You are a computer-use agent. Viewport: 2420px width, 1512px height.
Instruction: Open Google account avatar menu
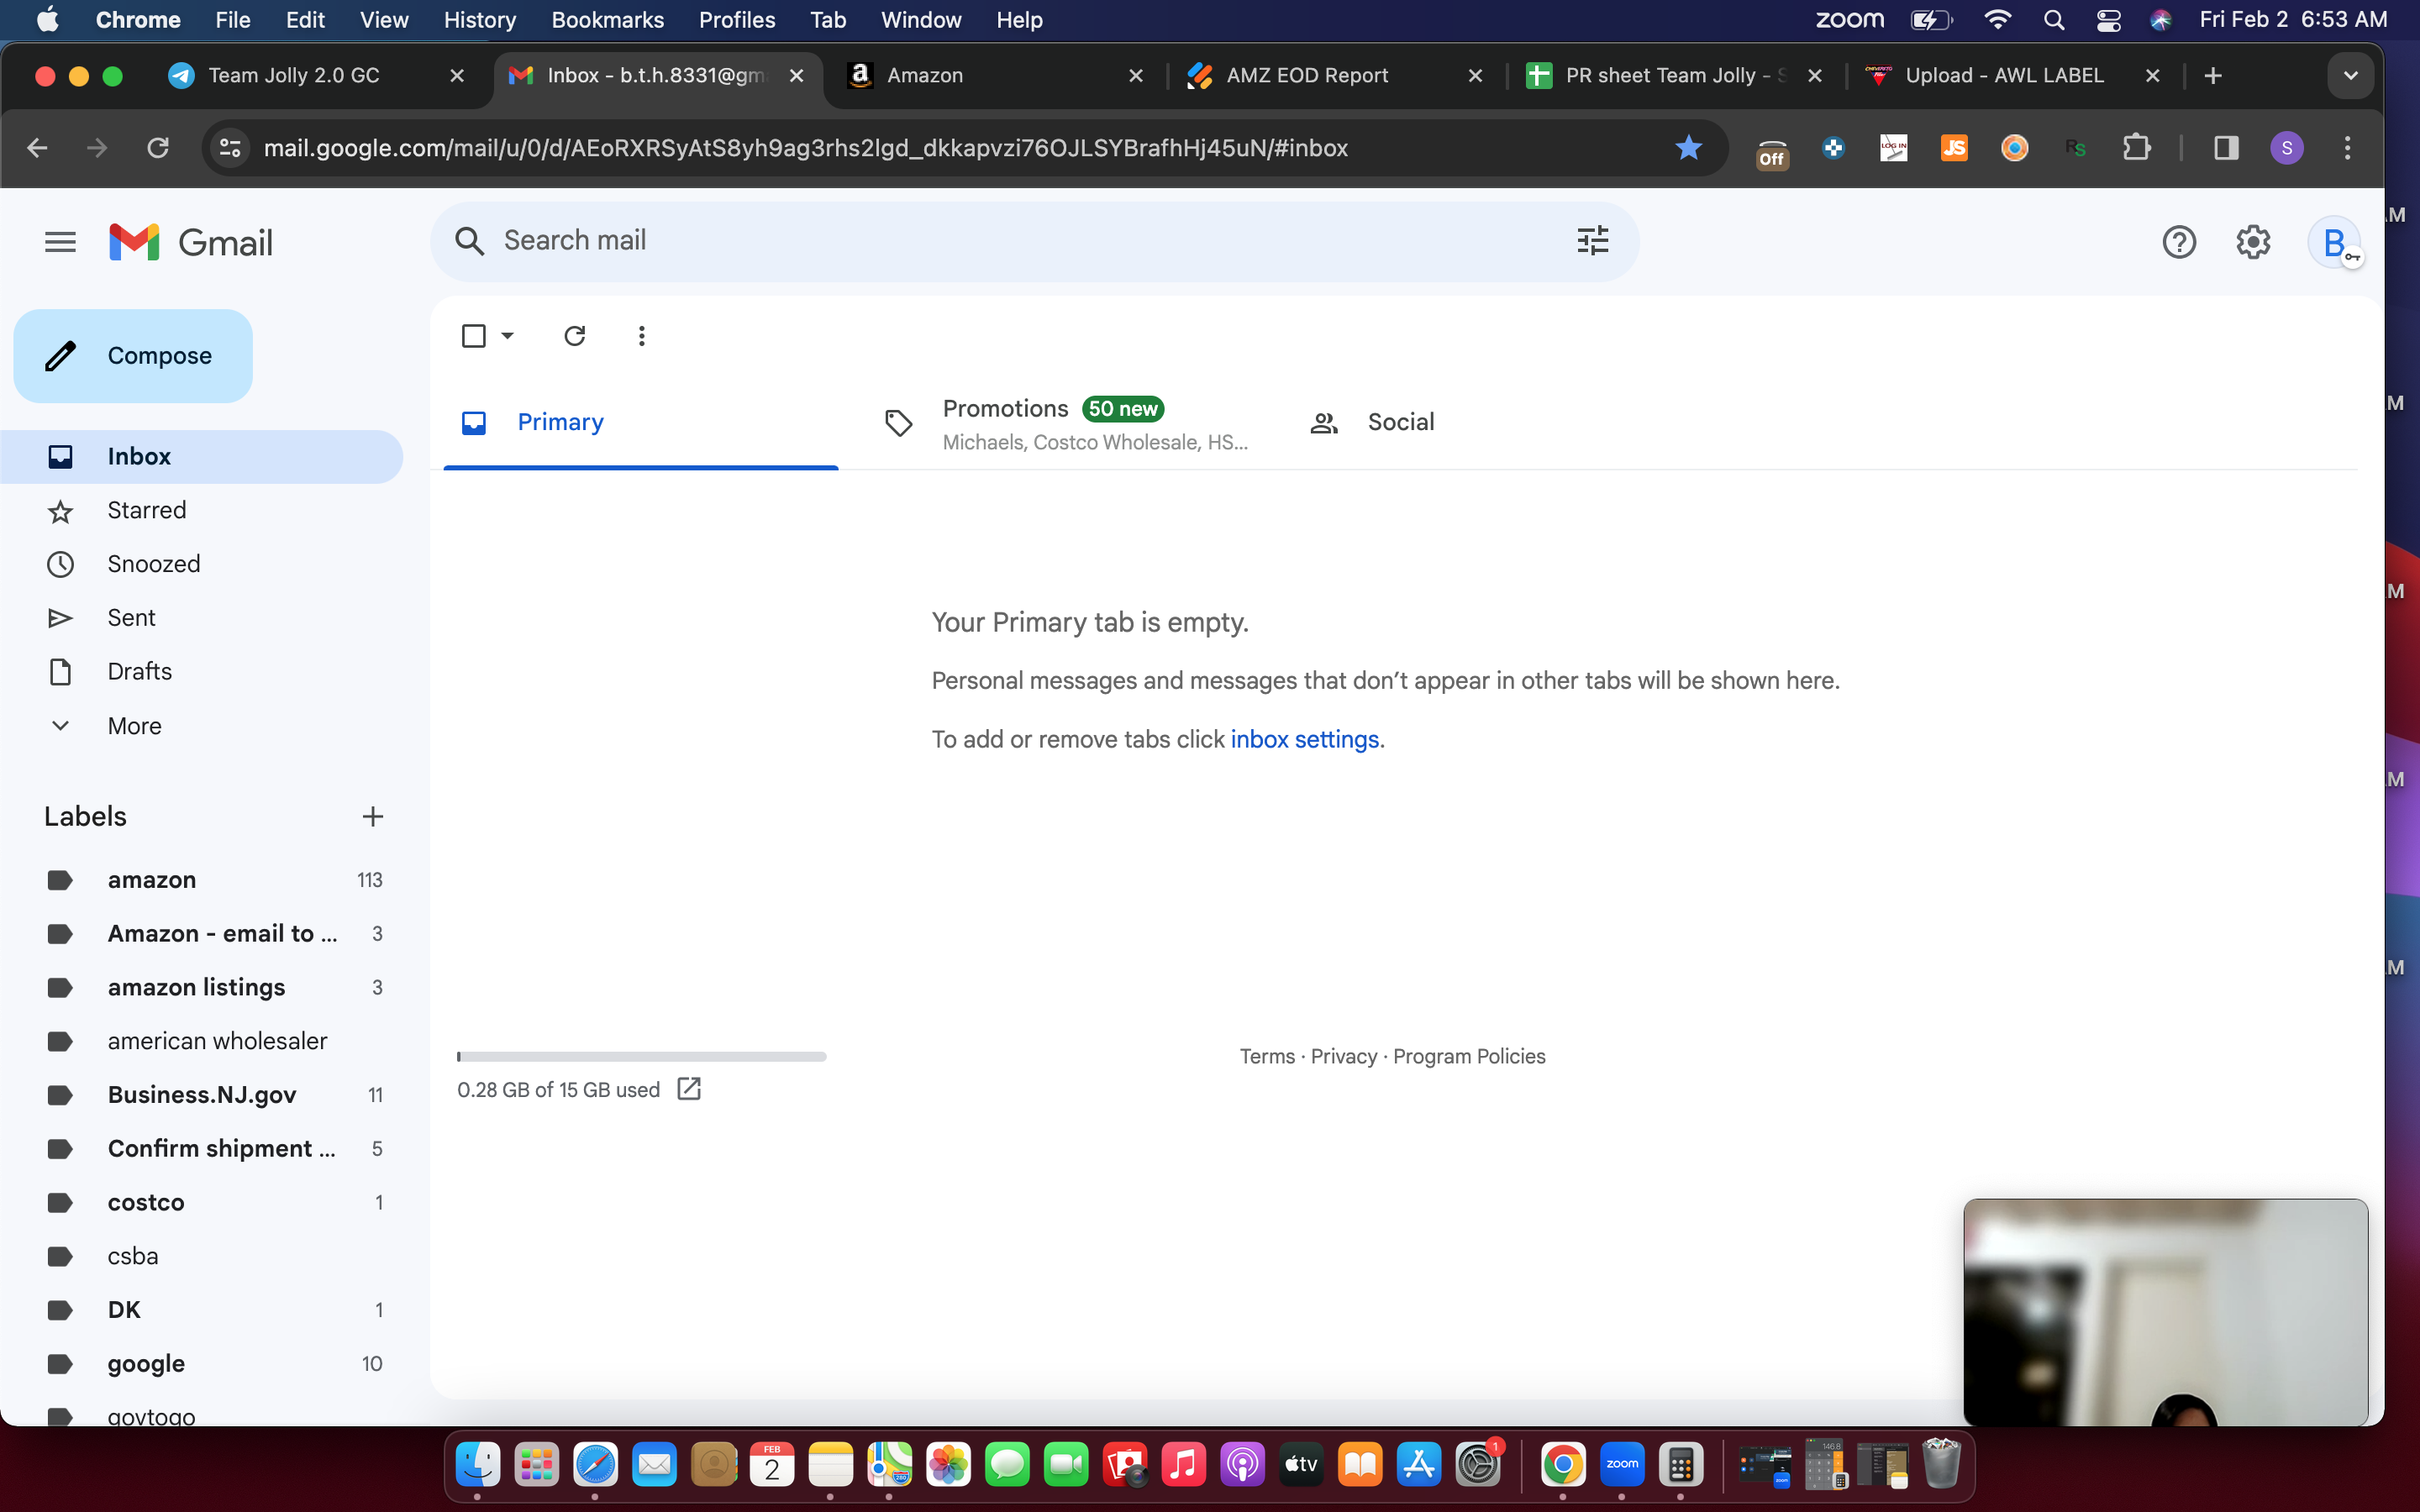pyautogui.click(x=2334, y=242)
